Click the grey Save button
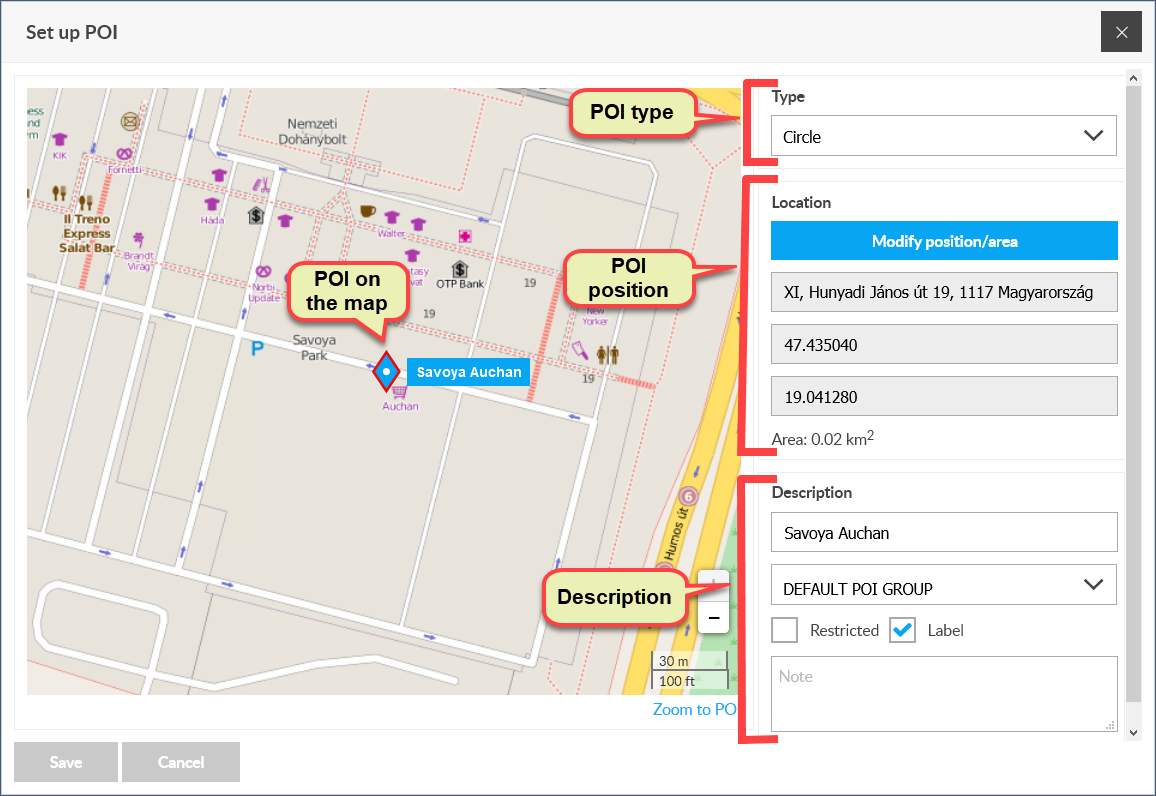The width and height of the screenshot is (1156, 796). coord(66,762)
